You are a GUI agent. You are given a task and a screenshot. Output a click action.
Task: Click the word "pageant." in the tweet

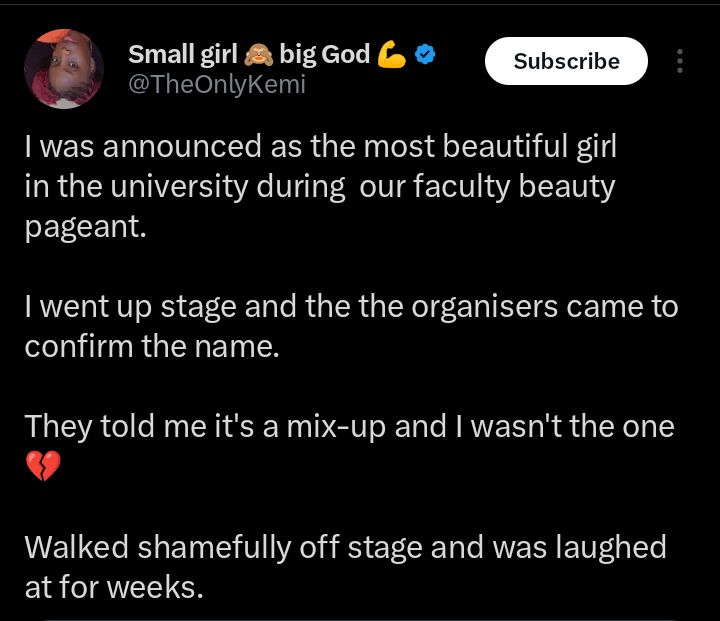(x=86, y=226)
